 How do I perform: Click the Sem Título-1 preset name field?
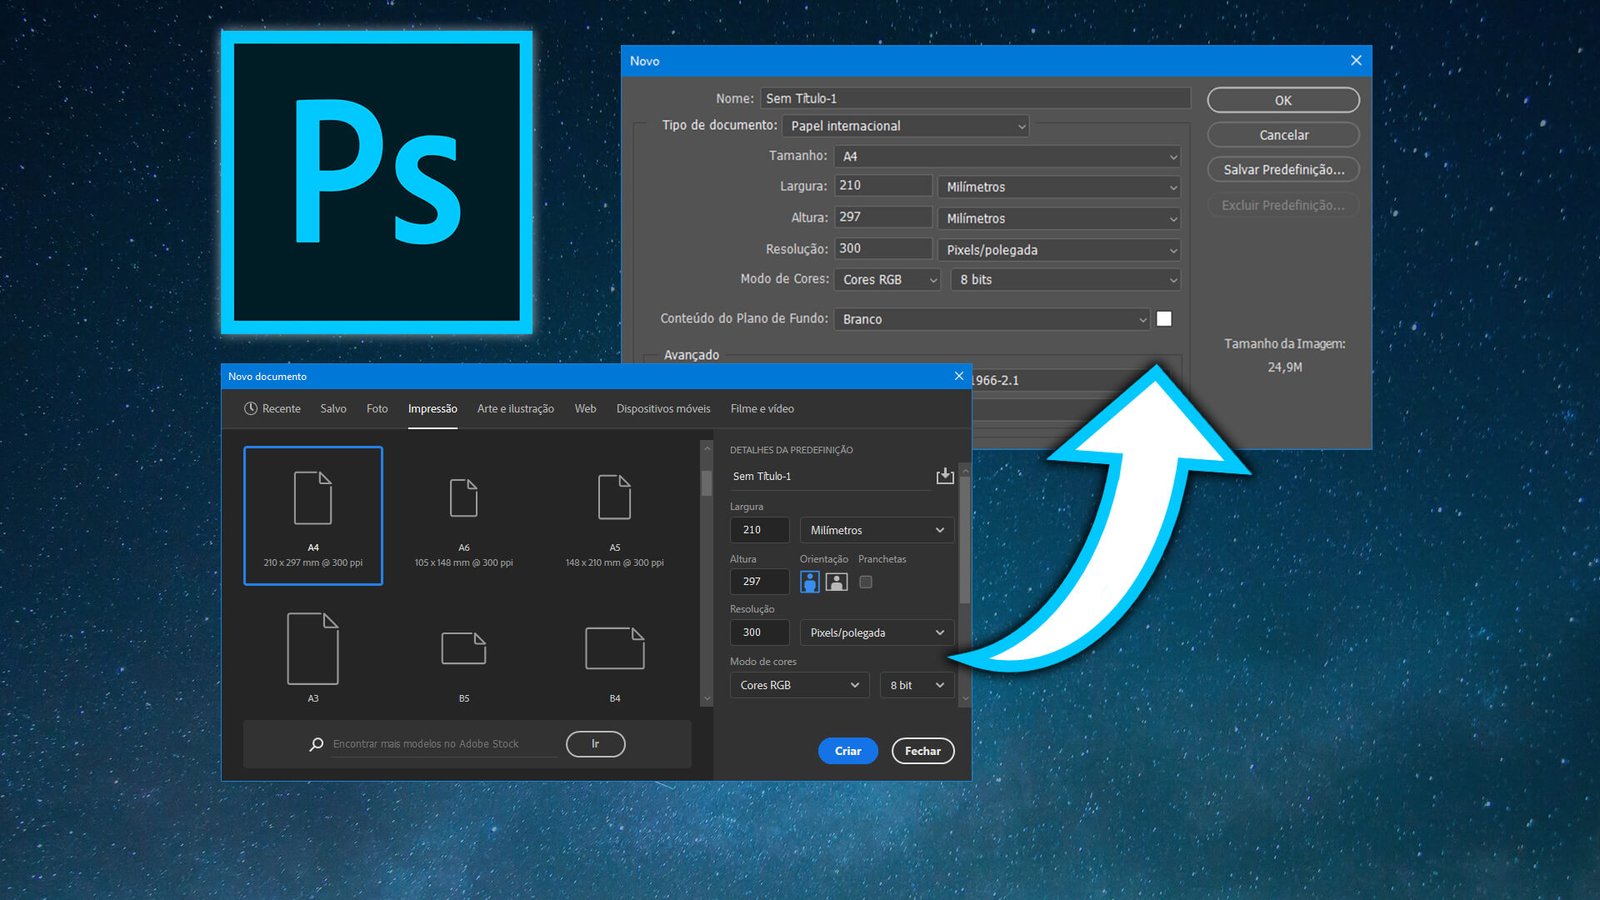pos(829,476)
